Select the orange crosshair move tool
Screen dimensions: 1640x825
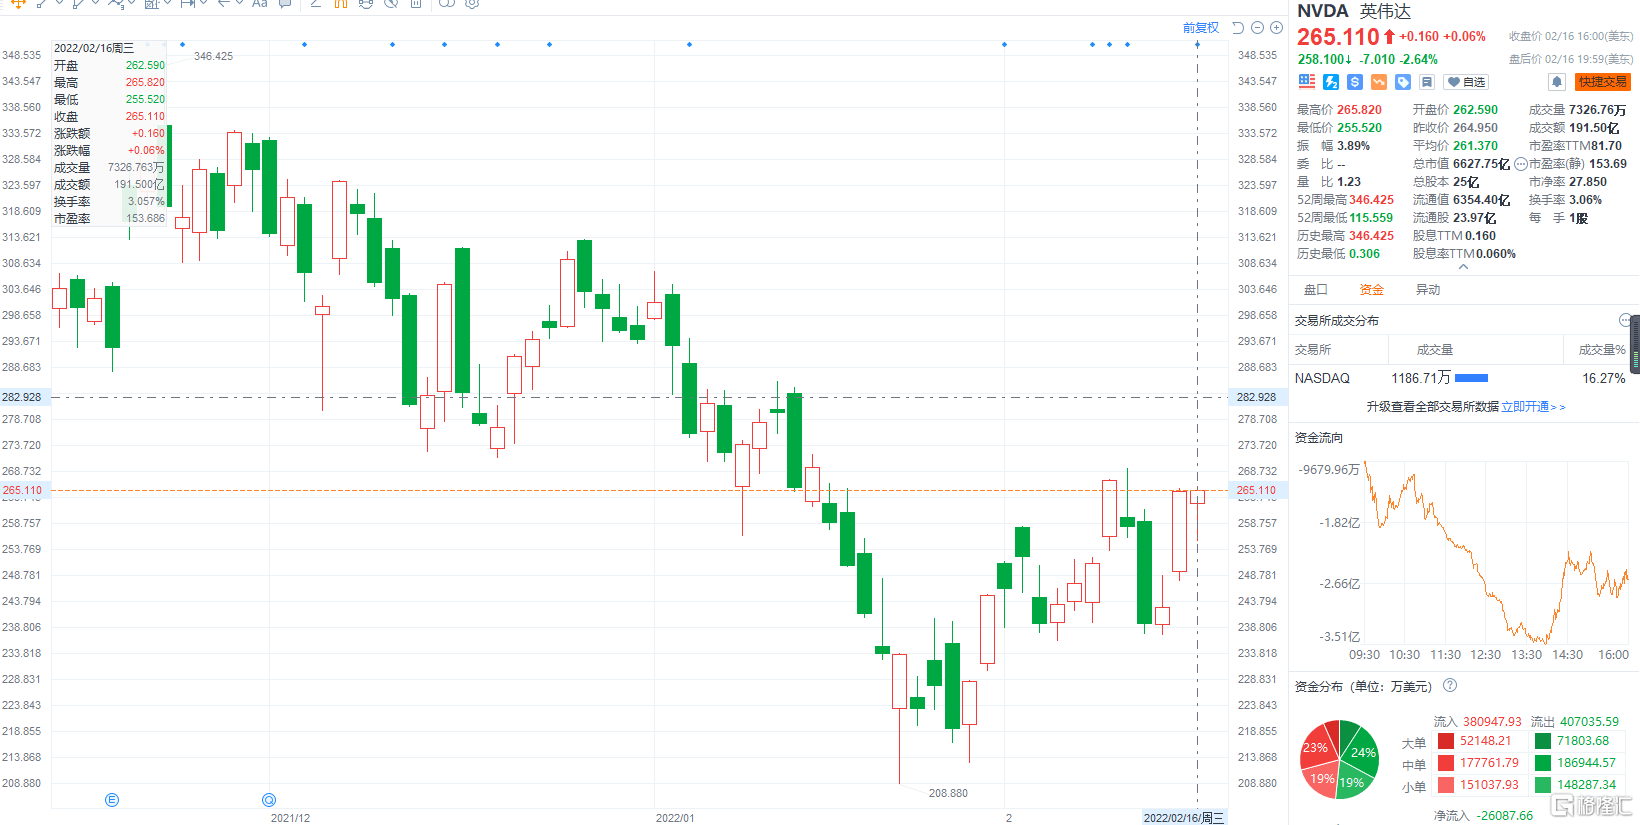tap(18, 4)
